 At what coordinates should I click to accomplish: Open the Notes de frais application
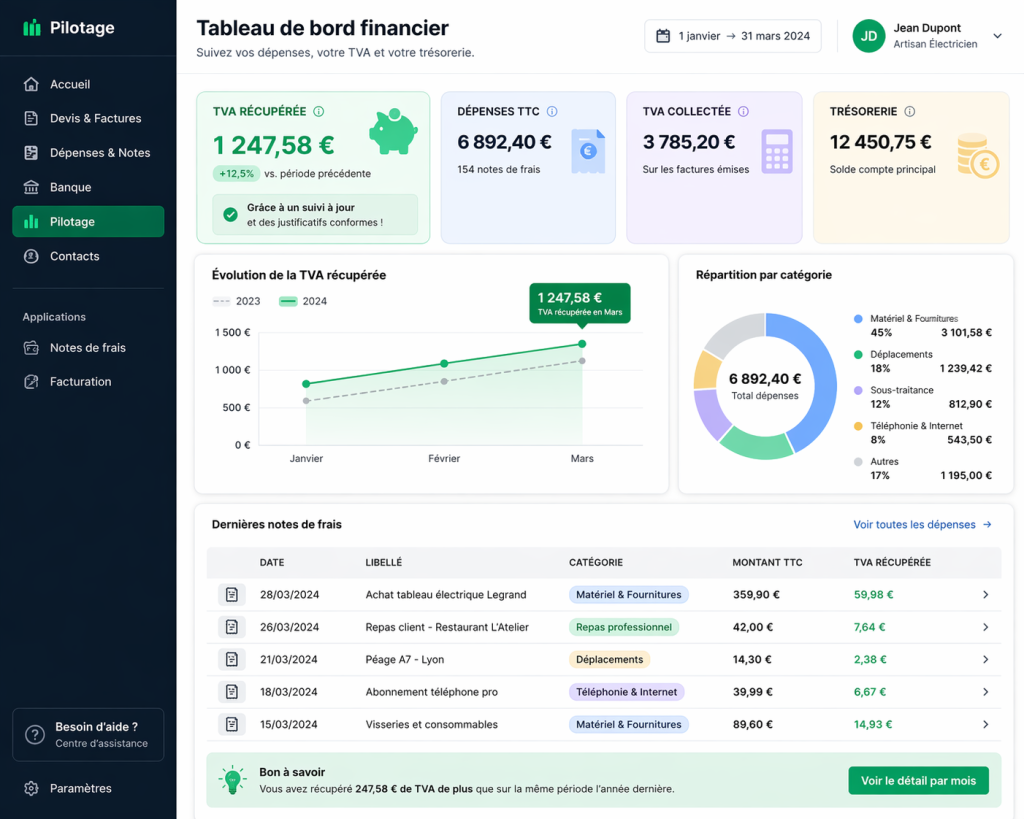tap(88, 347)
